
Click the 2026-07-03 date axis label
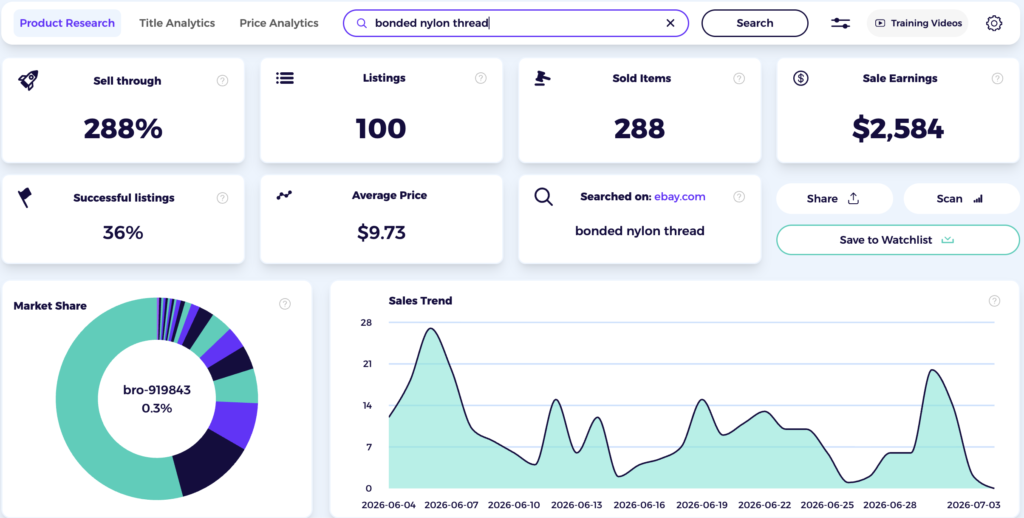[x=973, y=505]
